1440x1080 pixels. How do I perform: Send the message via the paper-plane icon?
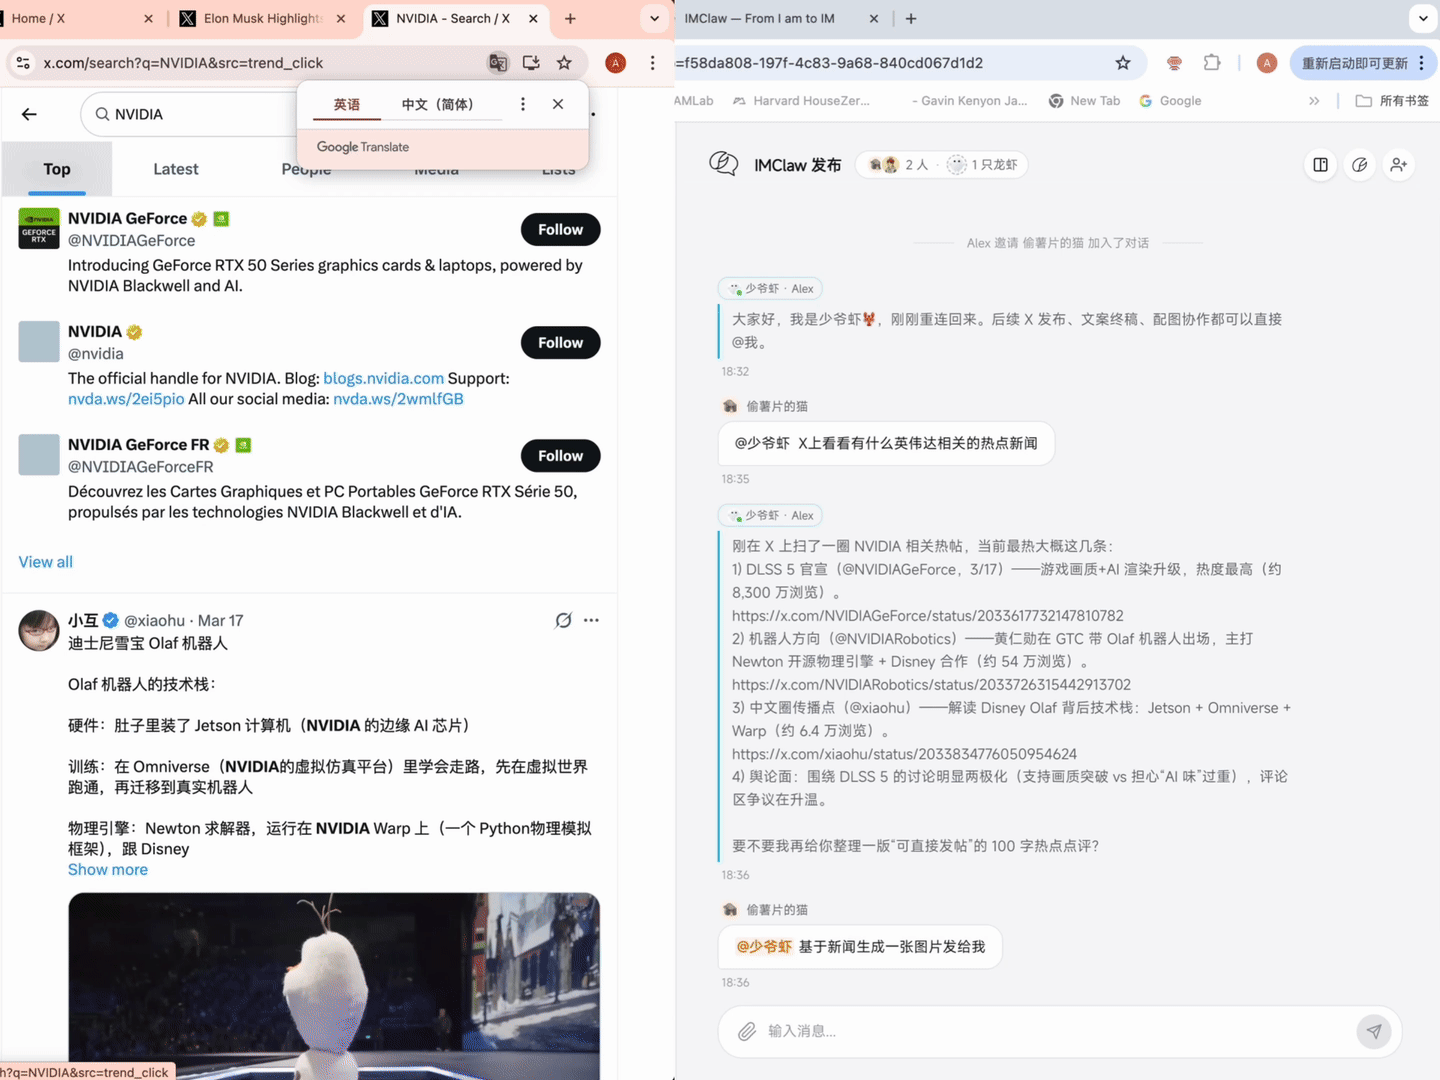click(1375, 1031)
